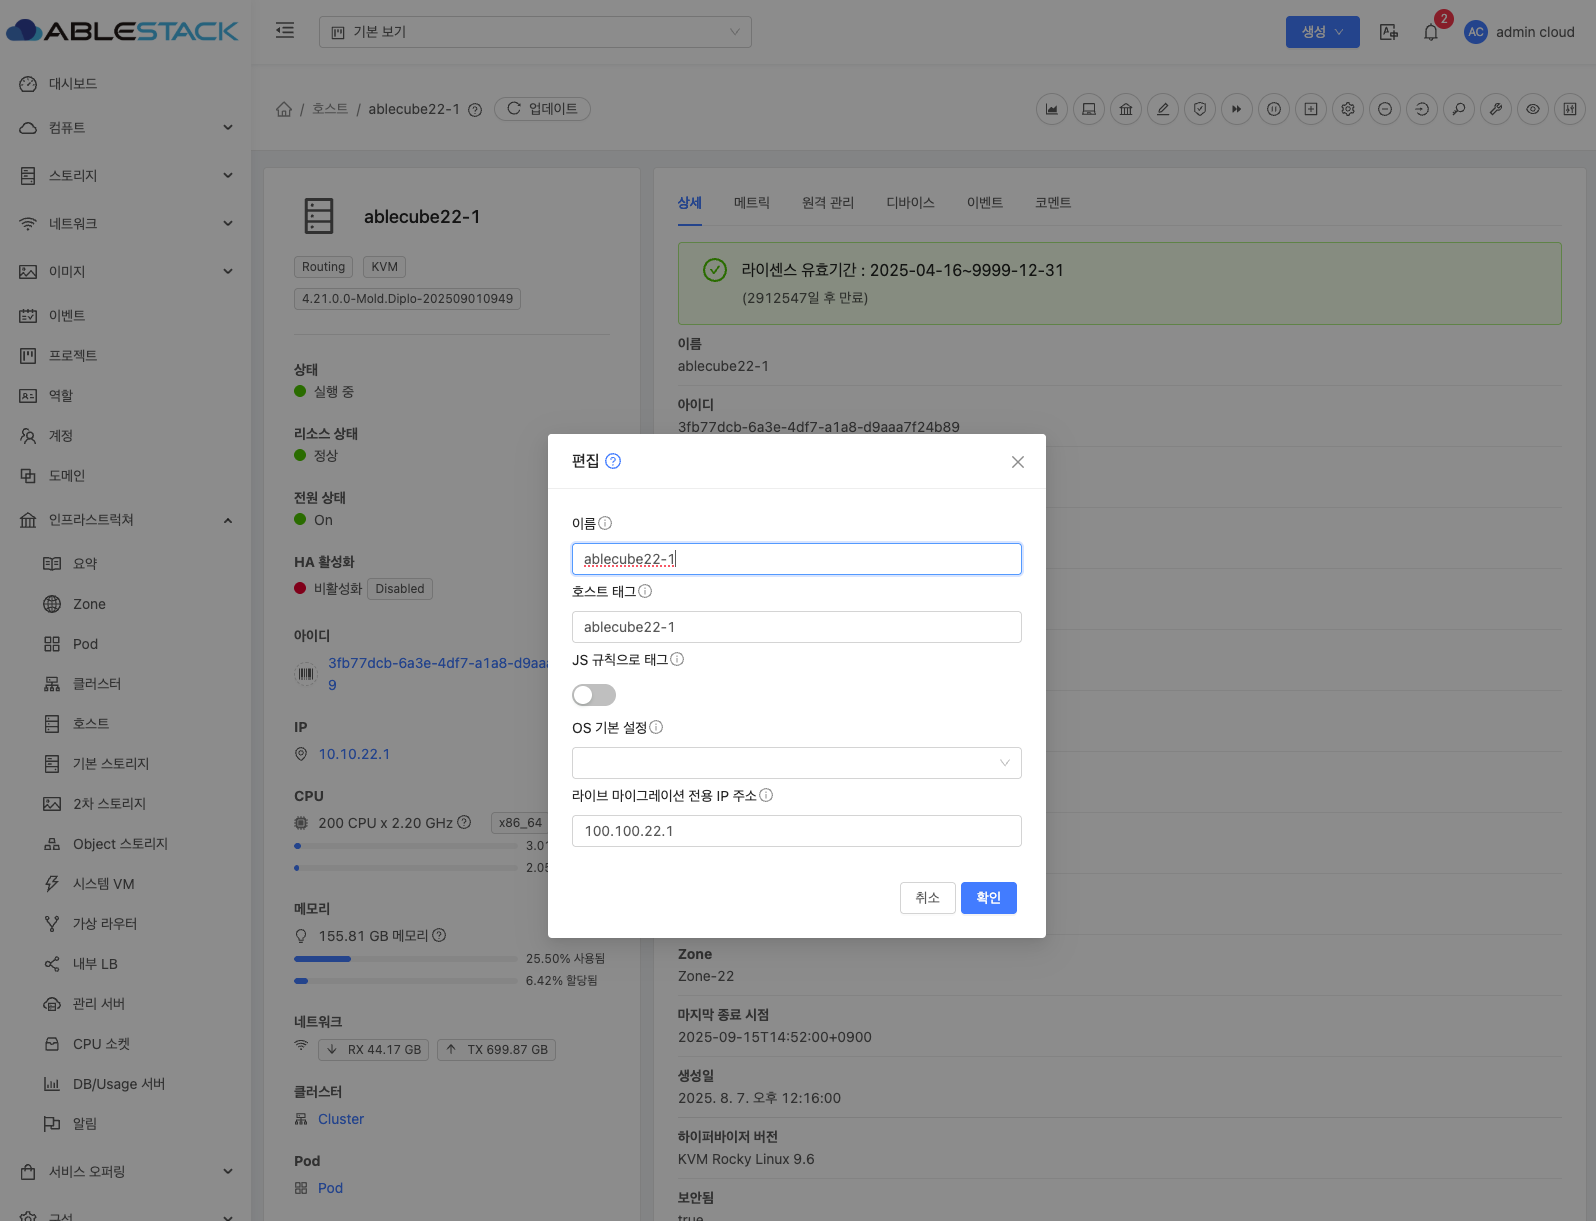The width and height of the screenshot is (1596, 1221).
Task: Switch to the 메트릭 tab
Action: (751, 203)
